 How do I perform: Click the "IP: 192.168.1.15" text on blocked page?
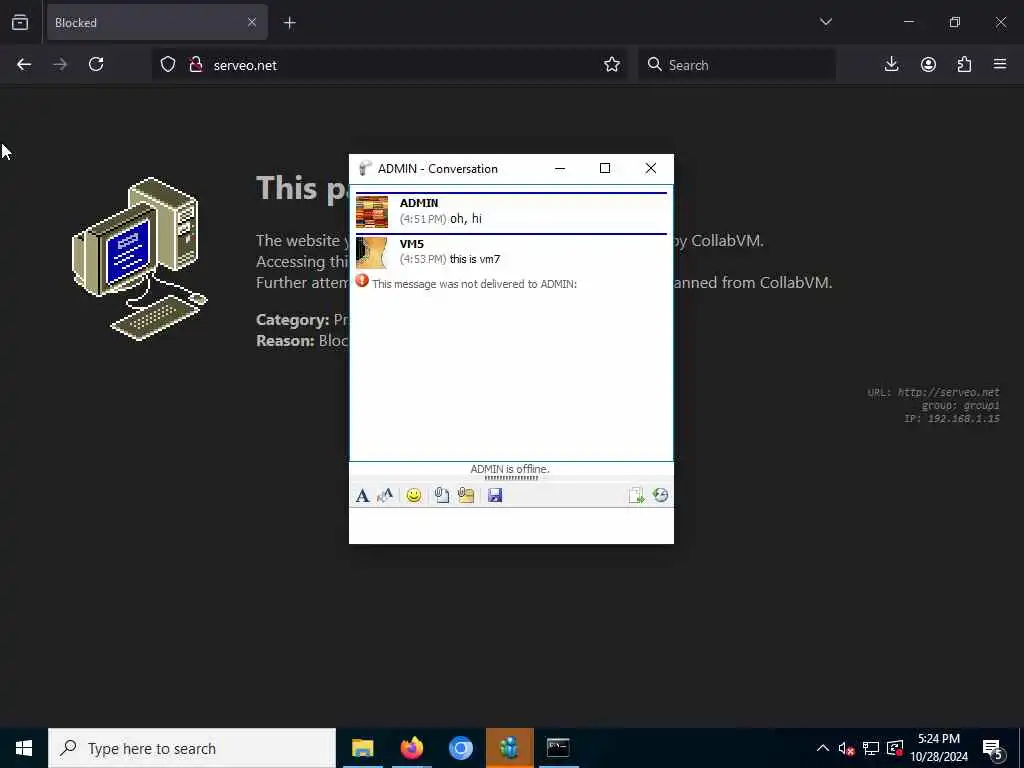click(952, 419)
